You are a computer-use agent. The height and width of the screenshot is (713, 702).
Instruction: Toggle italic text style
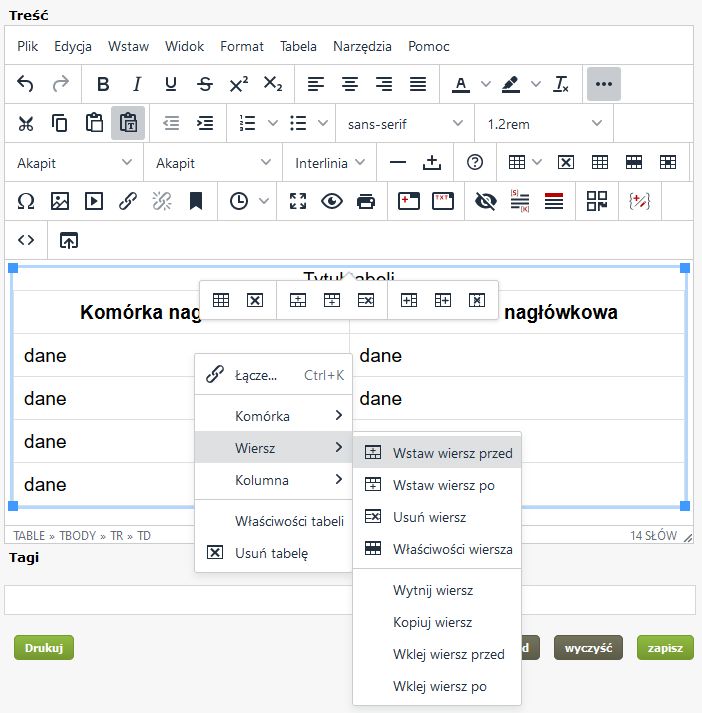(x=137, y=84)
